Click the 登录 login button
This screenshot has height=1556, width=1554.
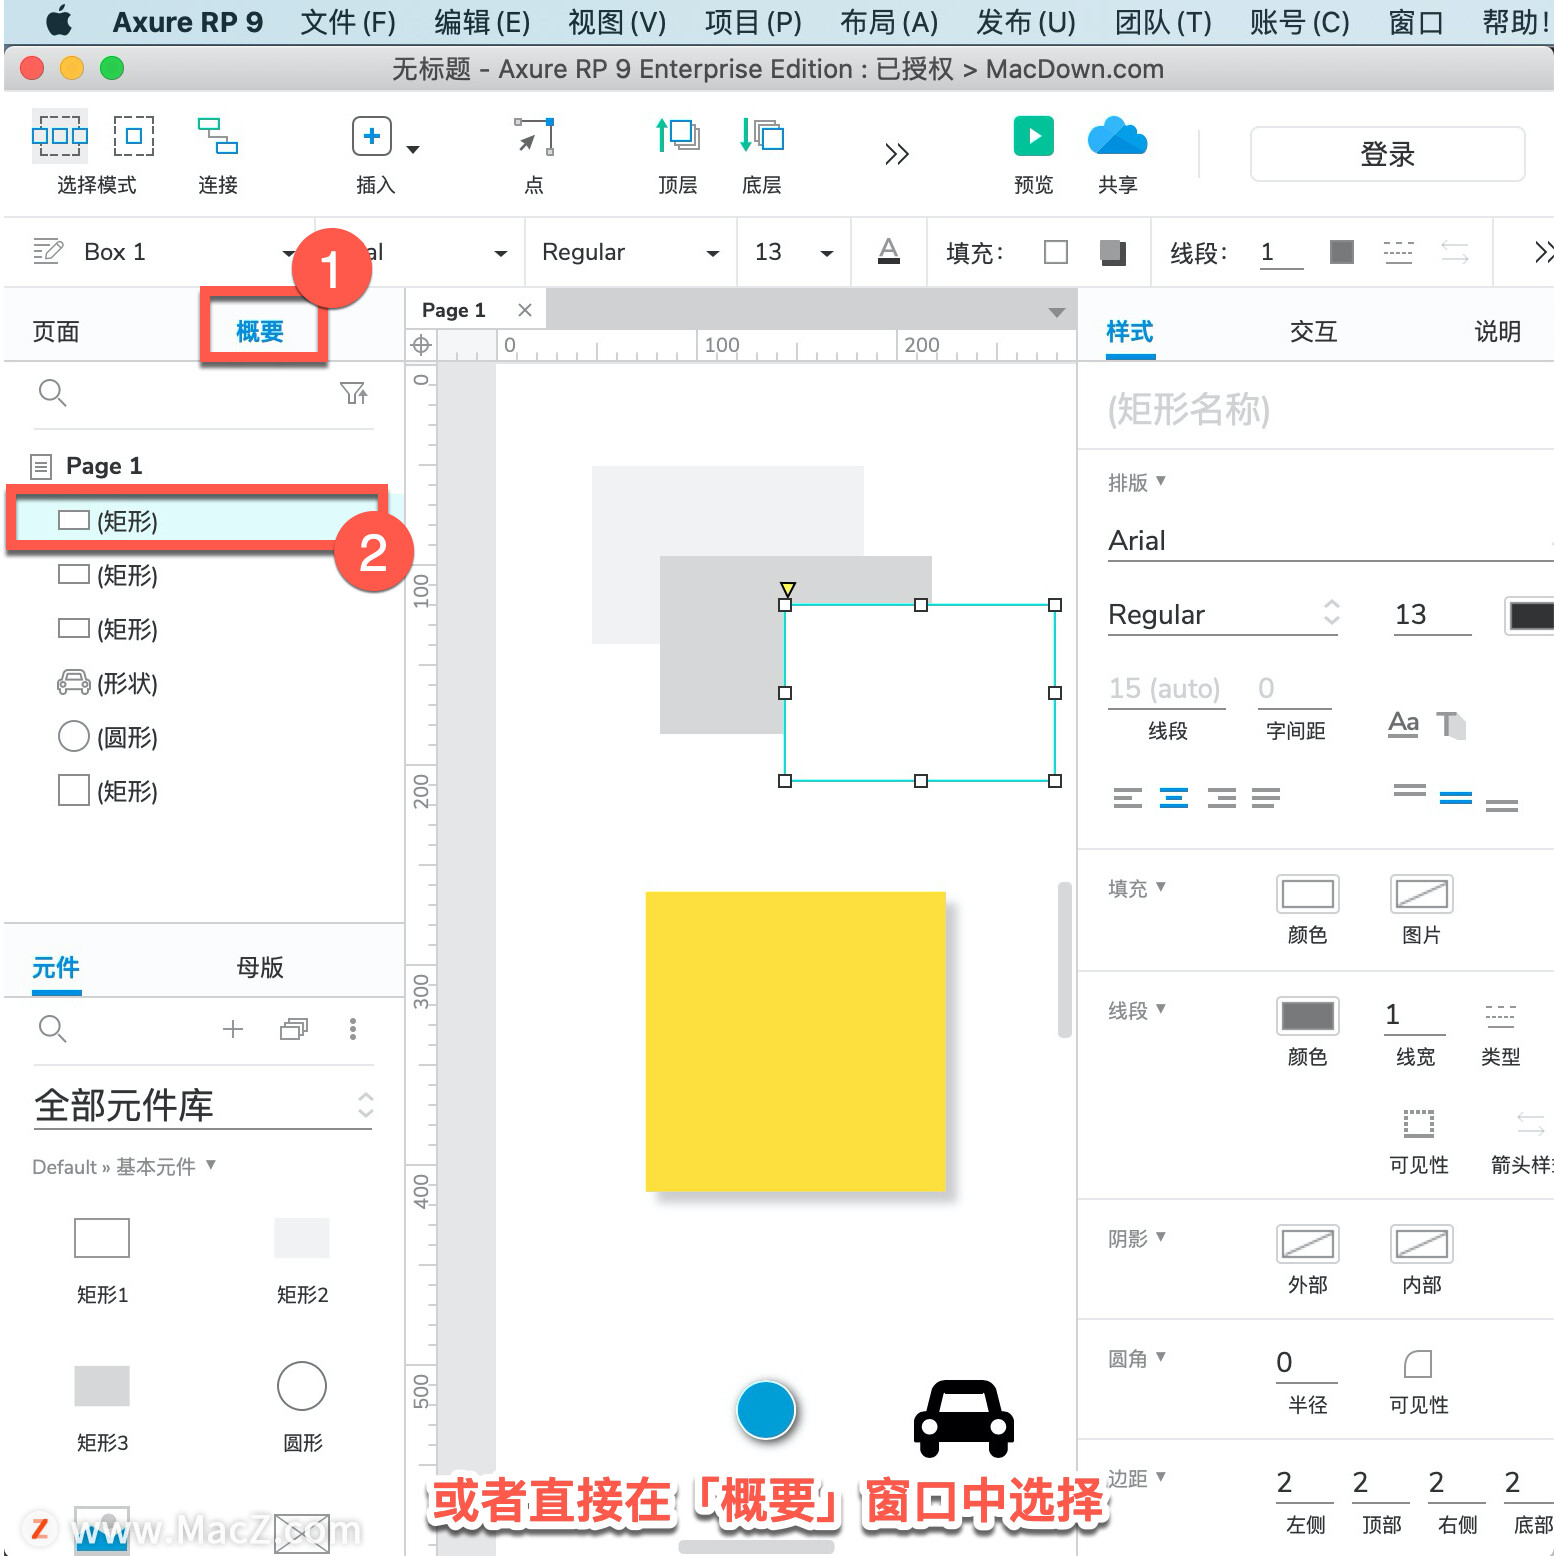pyautogui.click(x=1387, y=154)
